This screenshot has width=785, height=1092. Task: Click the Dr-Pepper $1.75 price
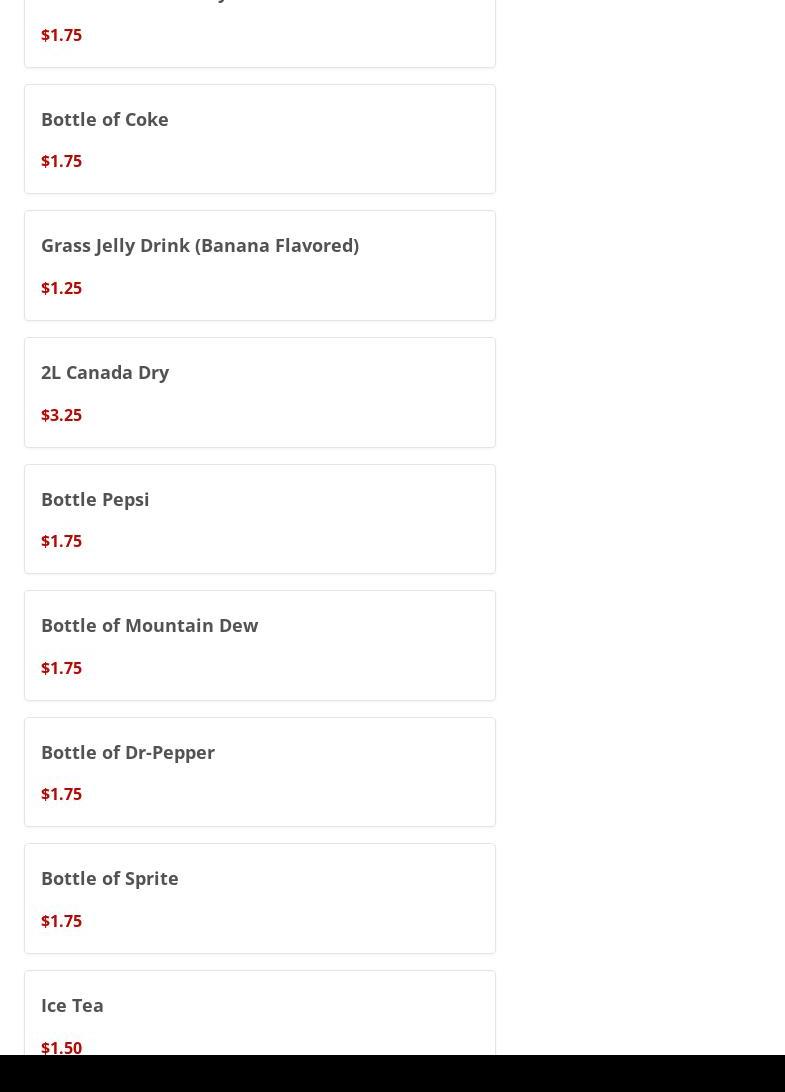(61, 794)
